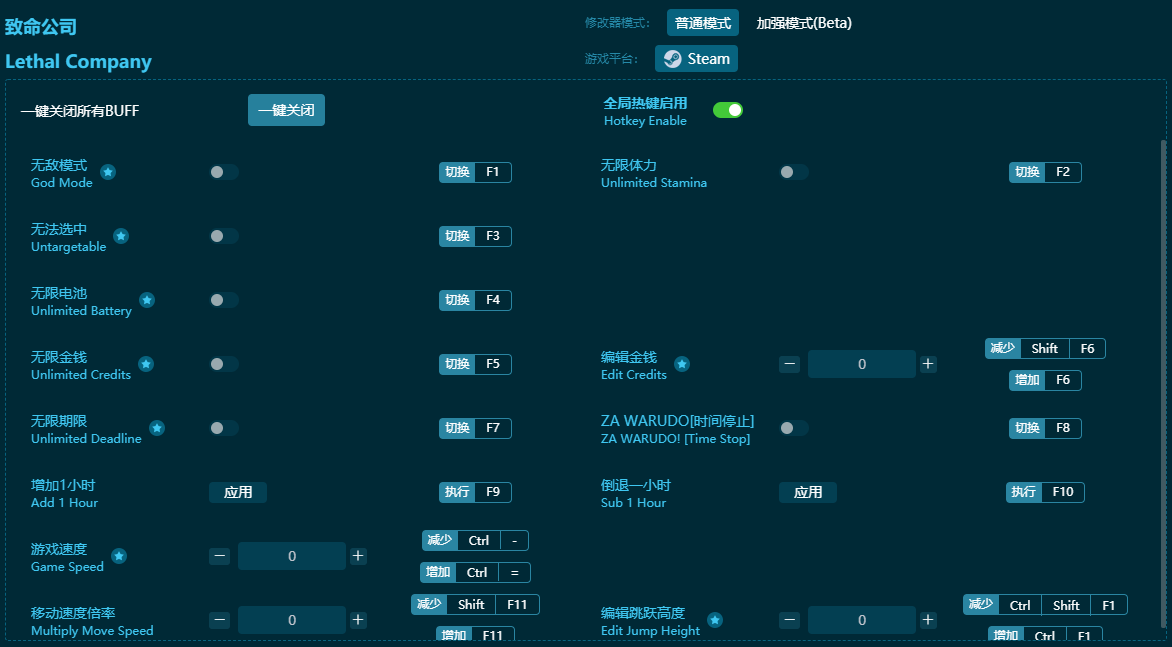Enable the Unlimited Battery toggle
Viewport: 1172px width, 647px height.
[223, 300]
